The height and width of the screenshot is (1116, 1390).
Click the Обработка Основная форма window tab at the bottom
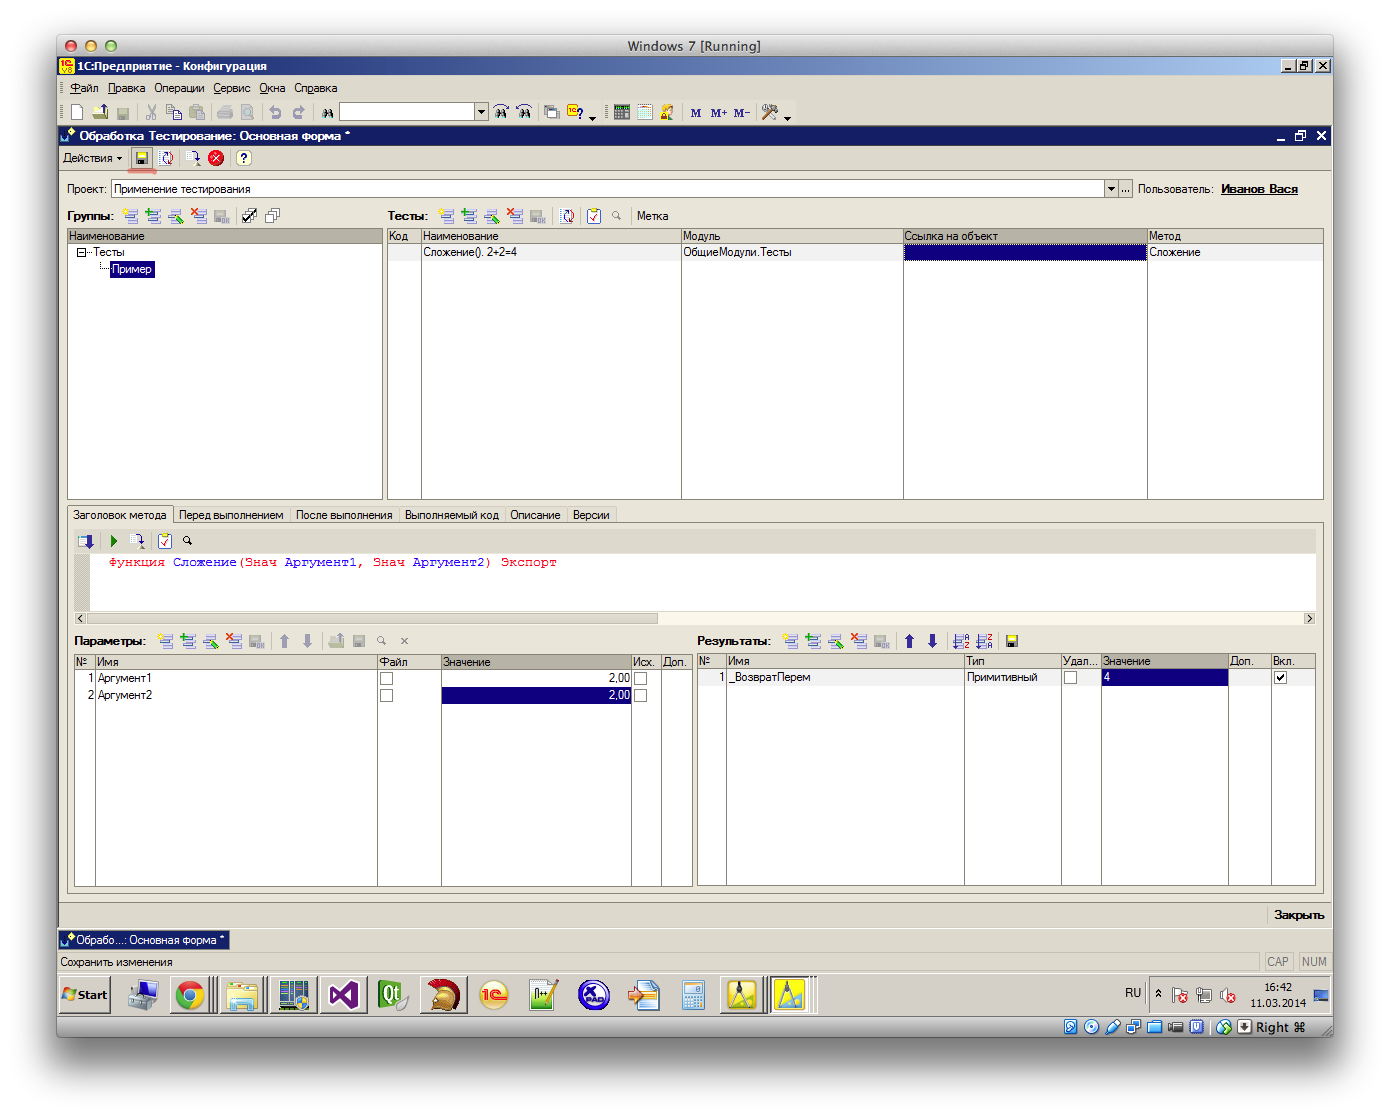coord(144,940)
